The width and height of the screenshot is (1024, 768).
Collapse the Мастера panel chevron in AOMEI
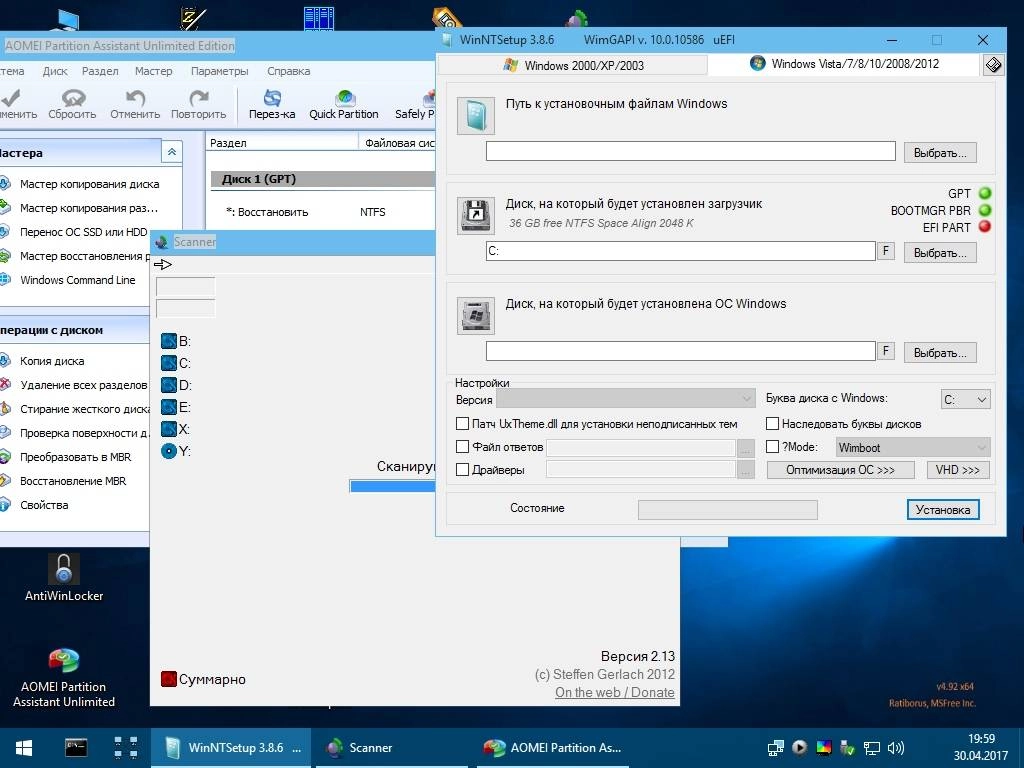click(172, 152)
